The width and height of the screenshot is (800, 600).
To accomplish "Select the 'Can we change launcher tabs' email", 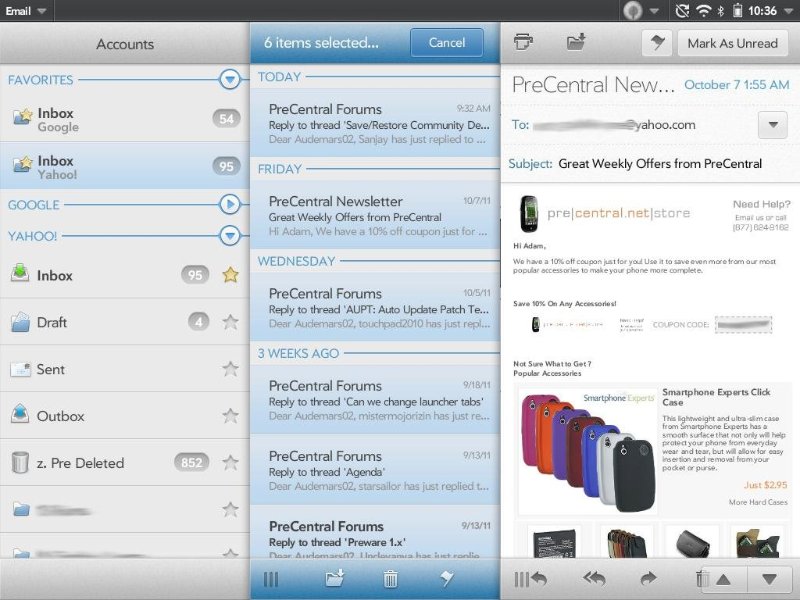I will coord(375,400).
